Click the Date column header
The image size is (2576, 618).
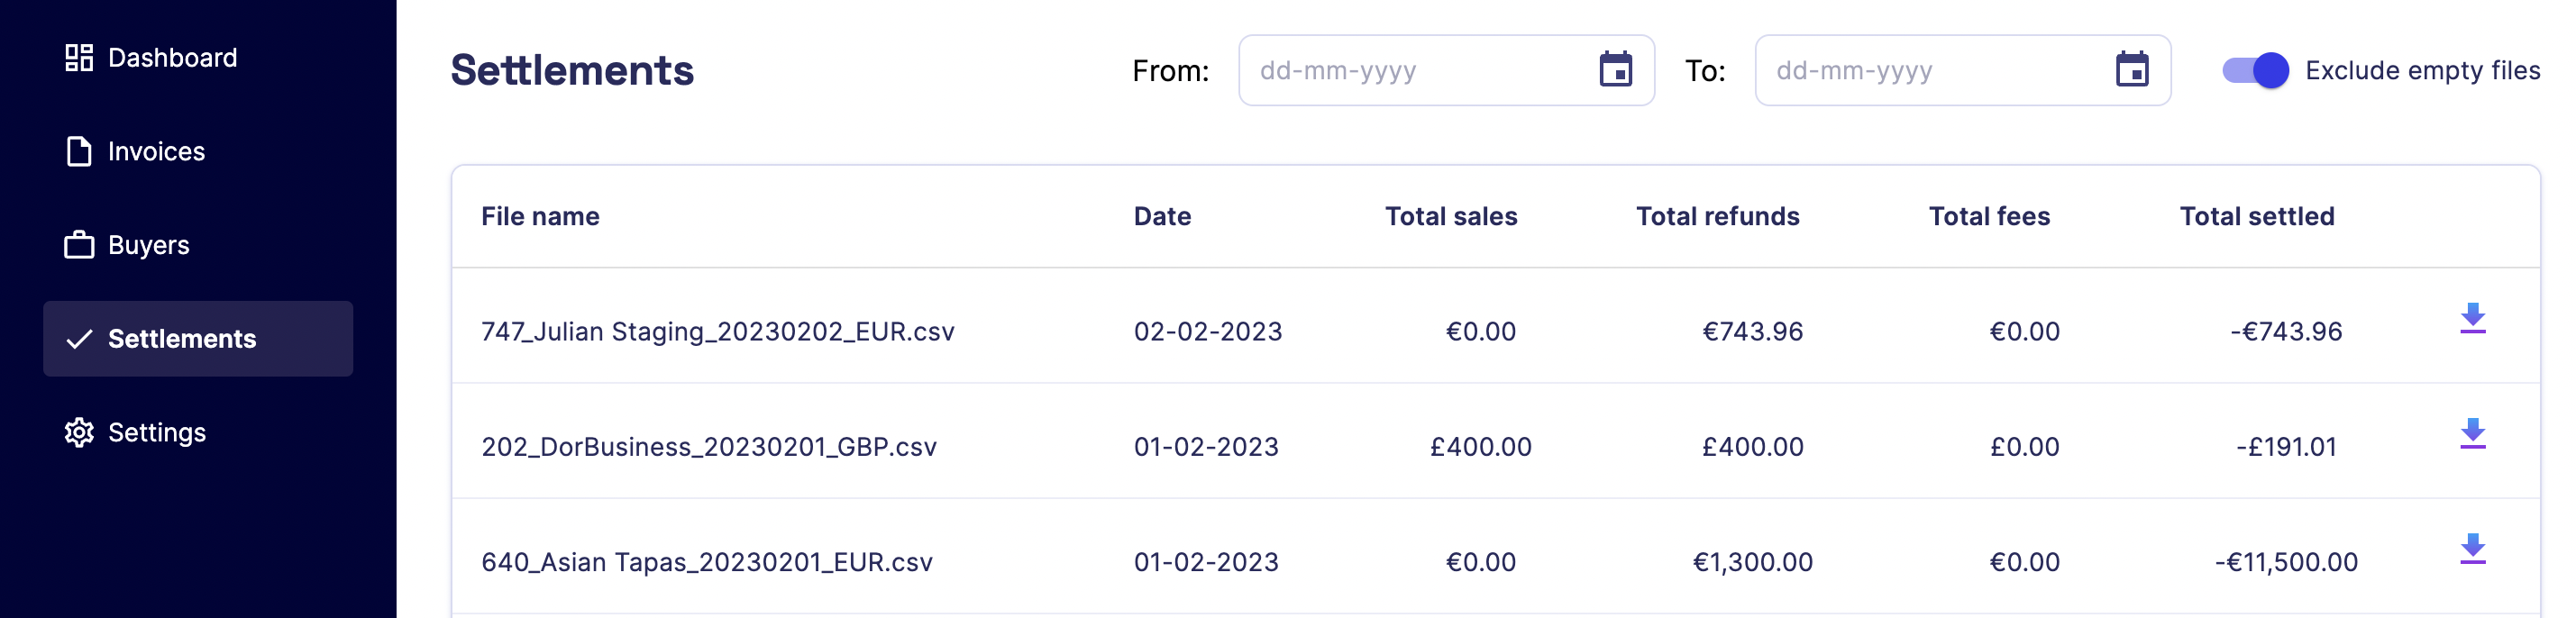point(1162,217)
